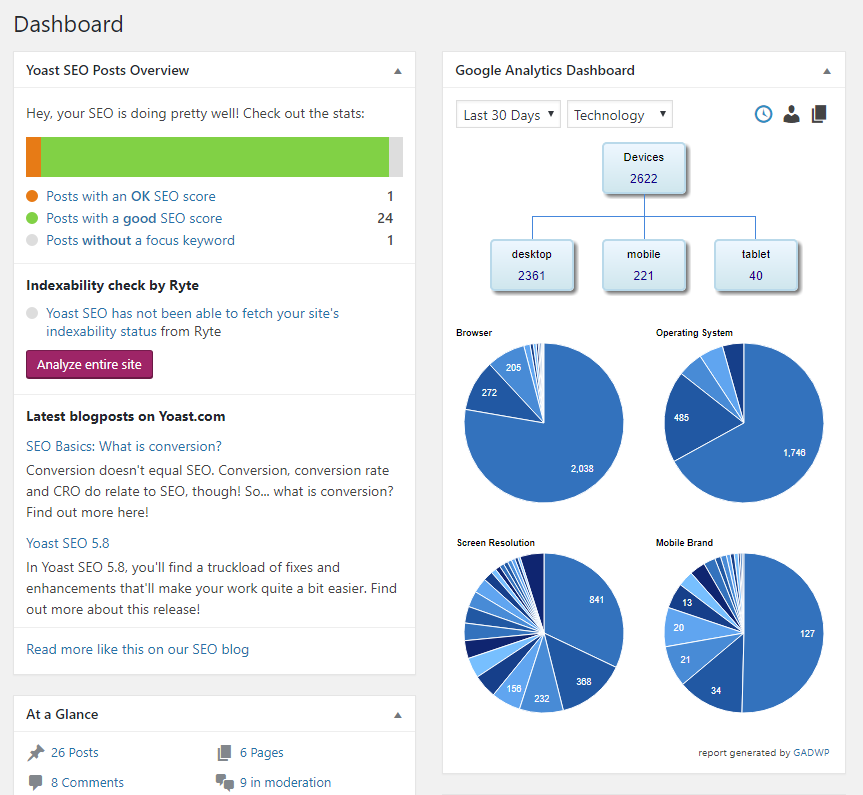Collapse the Yoast SEO Posts Overview widget
The image size is (863, 795).
[398, 71]
